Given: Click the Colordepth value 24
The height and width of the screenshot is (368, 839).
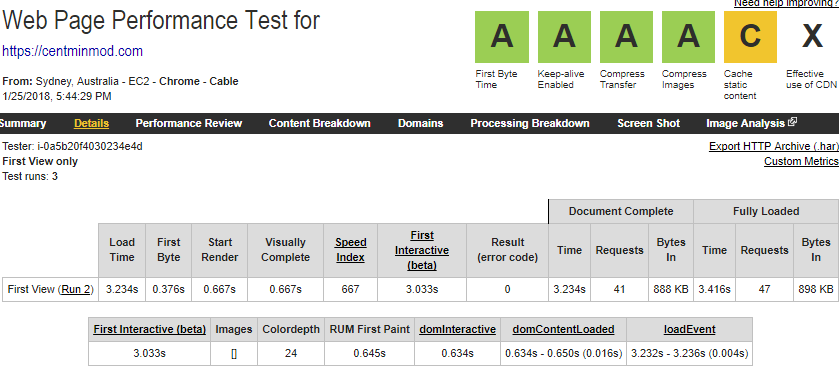Looking at the screenshot, I should pyautogui.click(x=291, y=354).
